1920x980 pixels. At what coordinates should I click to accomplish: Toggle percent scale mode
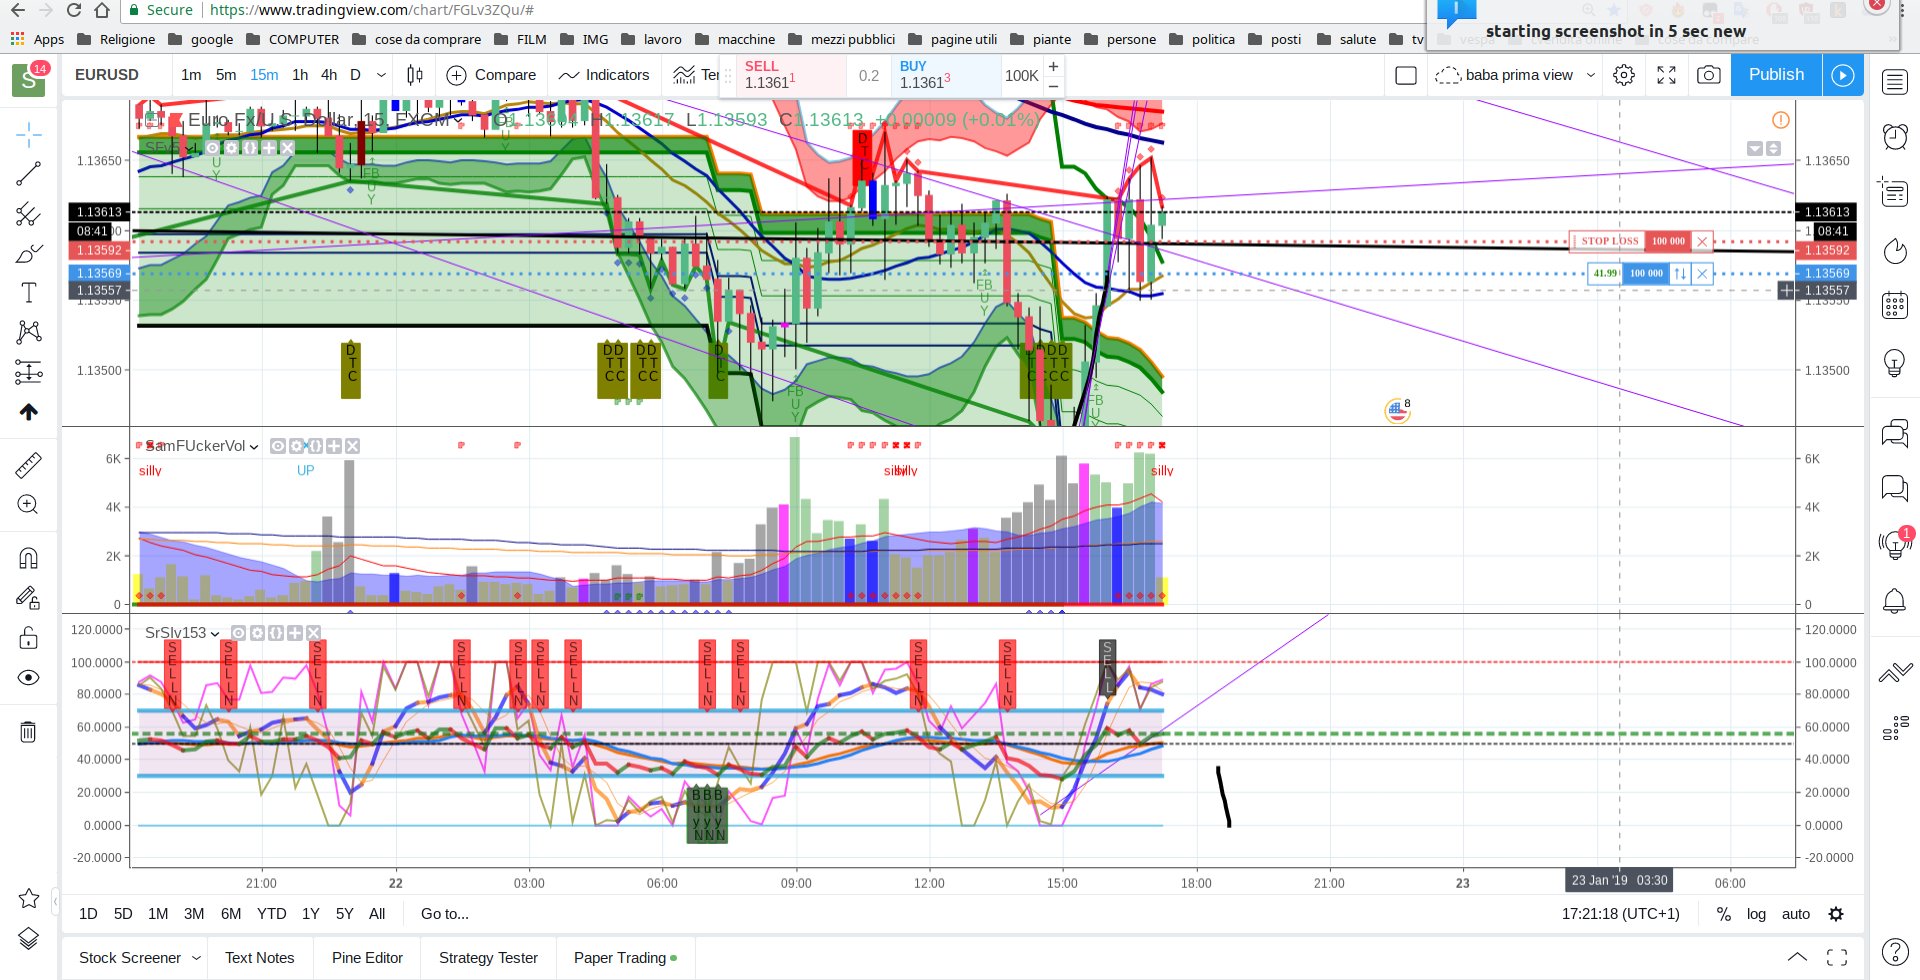1724,914
